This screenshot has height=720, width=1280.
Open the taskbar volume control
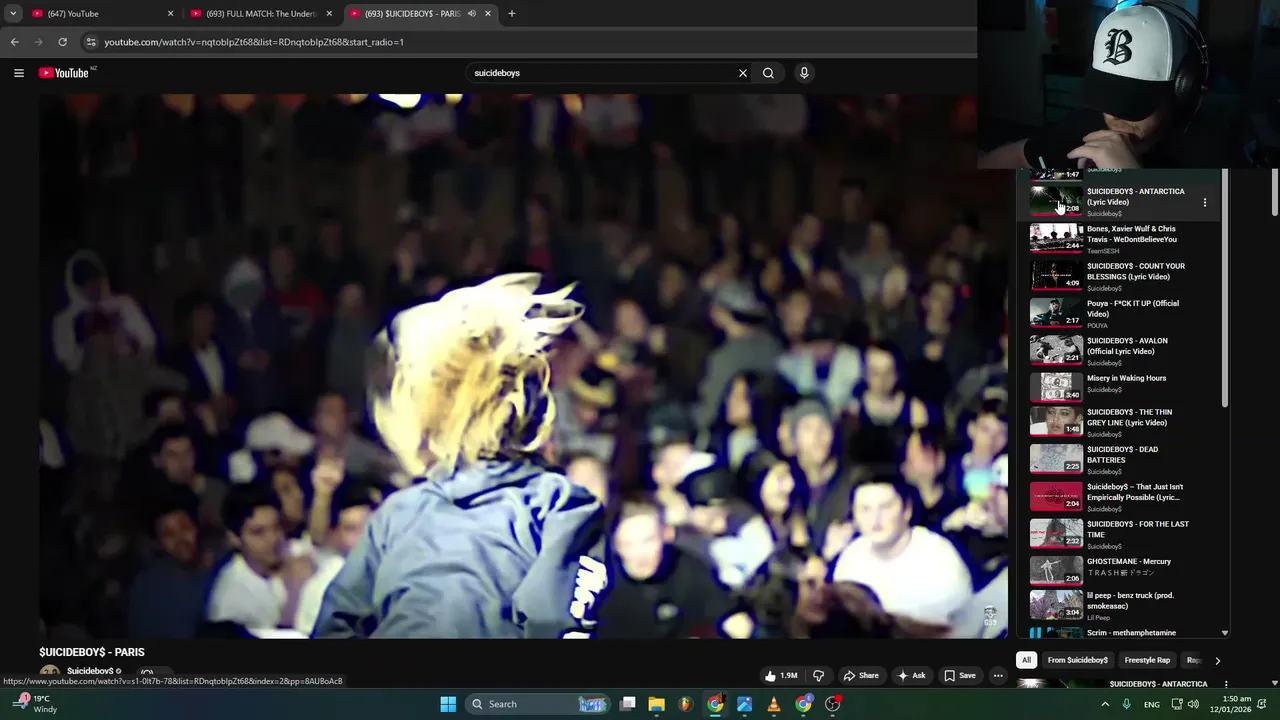1193,704
